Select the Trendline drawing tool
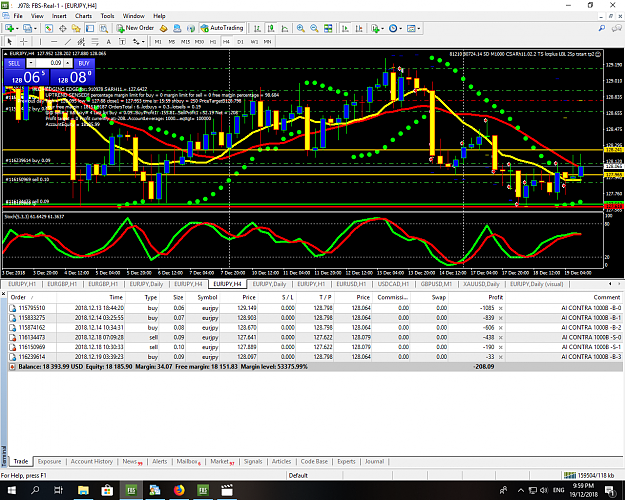 click(68, 41)
